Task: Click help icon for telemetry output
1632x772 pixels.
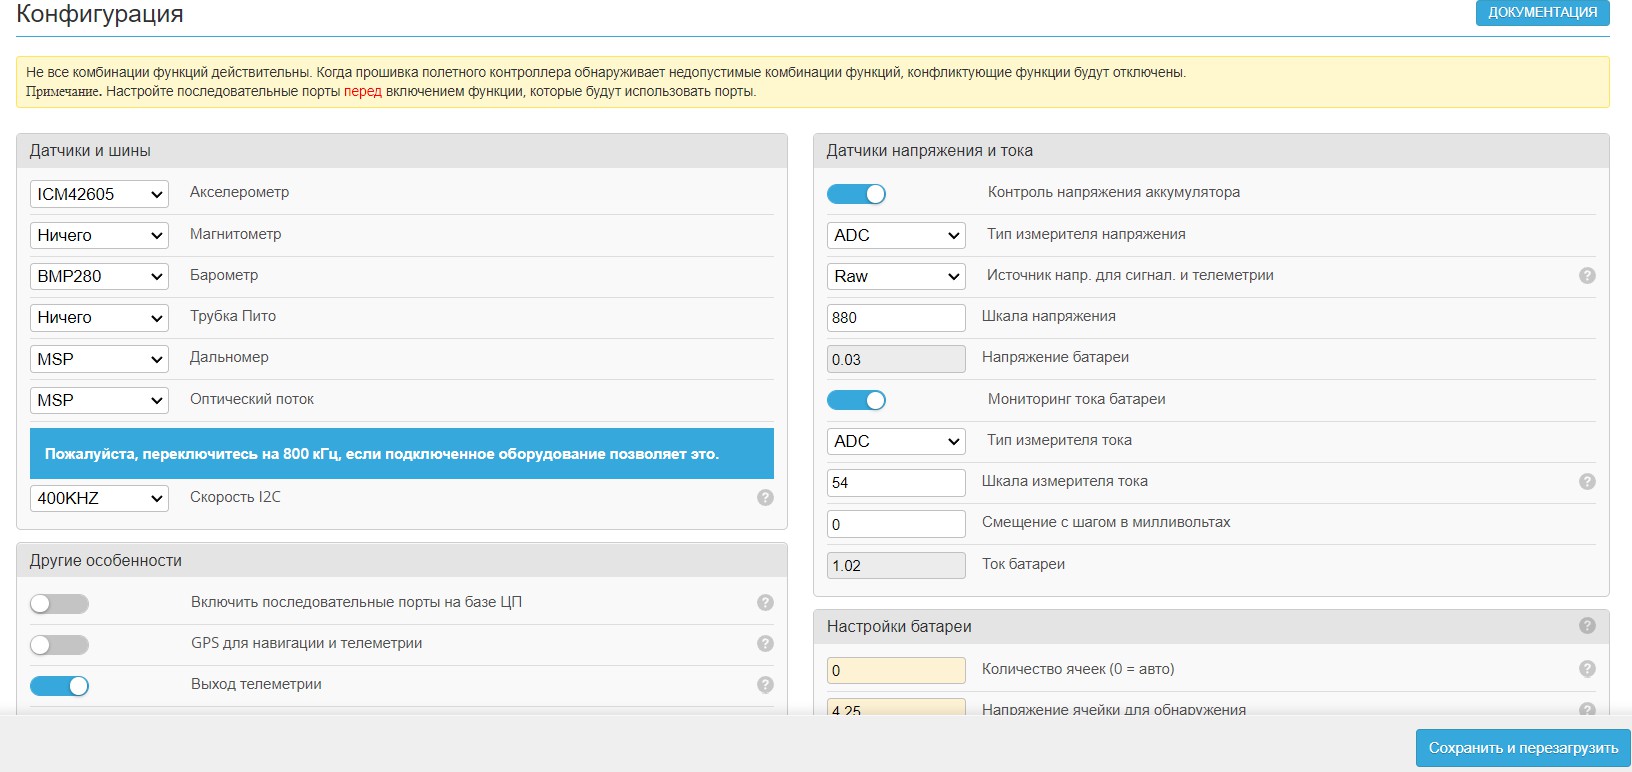Action: pos(765,685)
